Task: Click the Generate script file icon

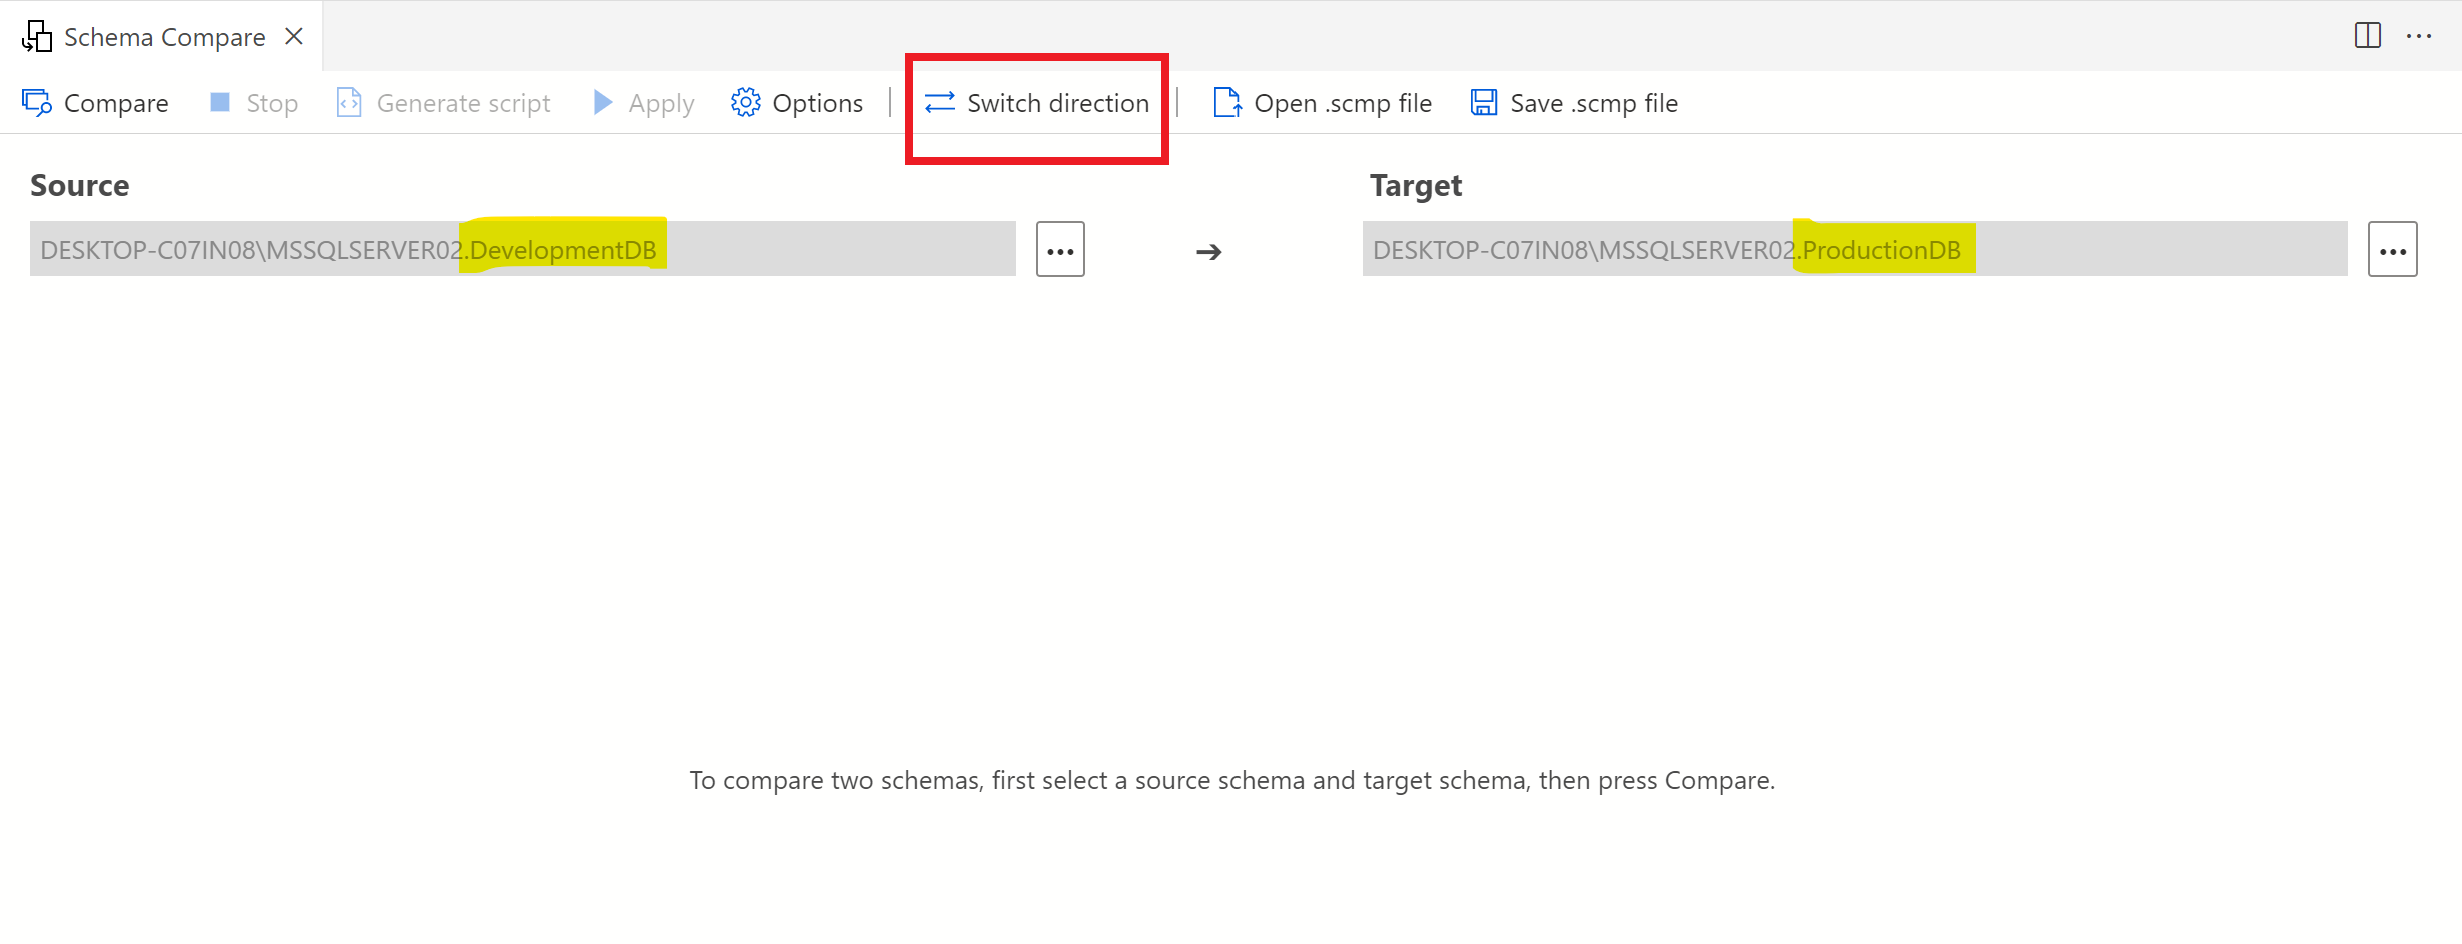Action: point(349,103)
